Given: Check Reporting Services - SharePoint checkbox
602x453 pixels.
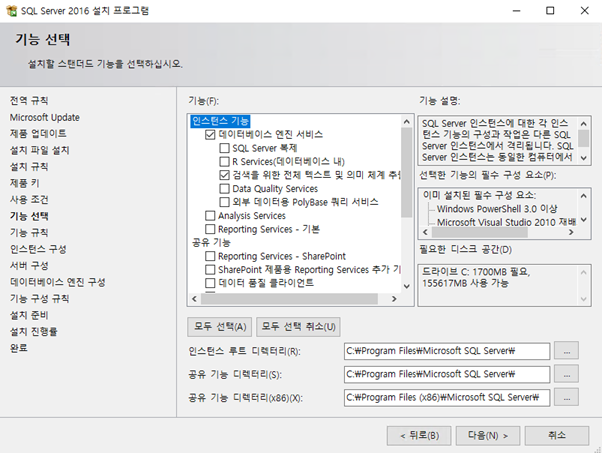Looking at the screenshot, I should point(210,256).
